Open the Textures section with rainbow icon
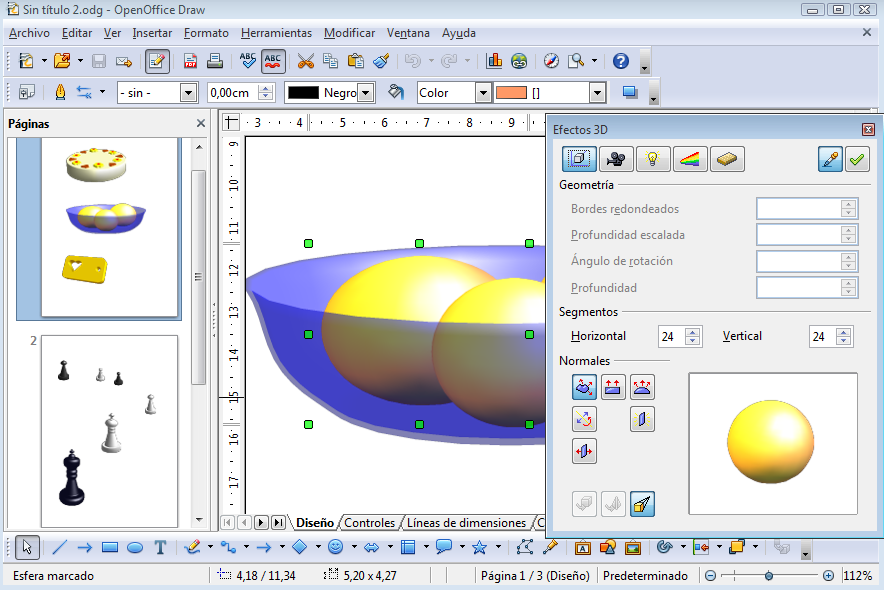Viewport: 884px width, 590px height. click(x=690, y=159)
